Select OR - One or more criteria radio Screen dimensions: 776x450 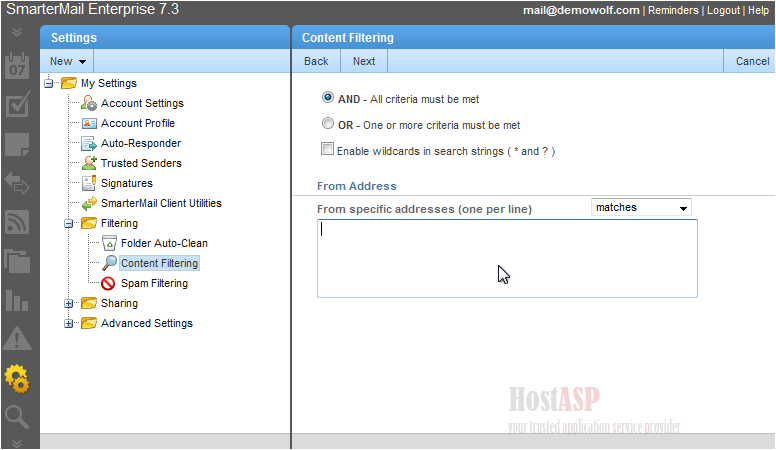point(328,123)
